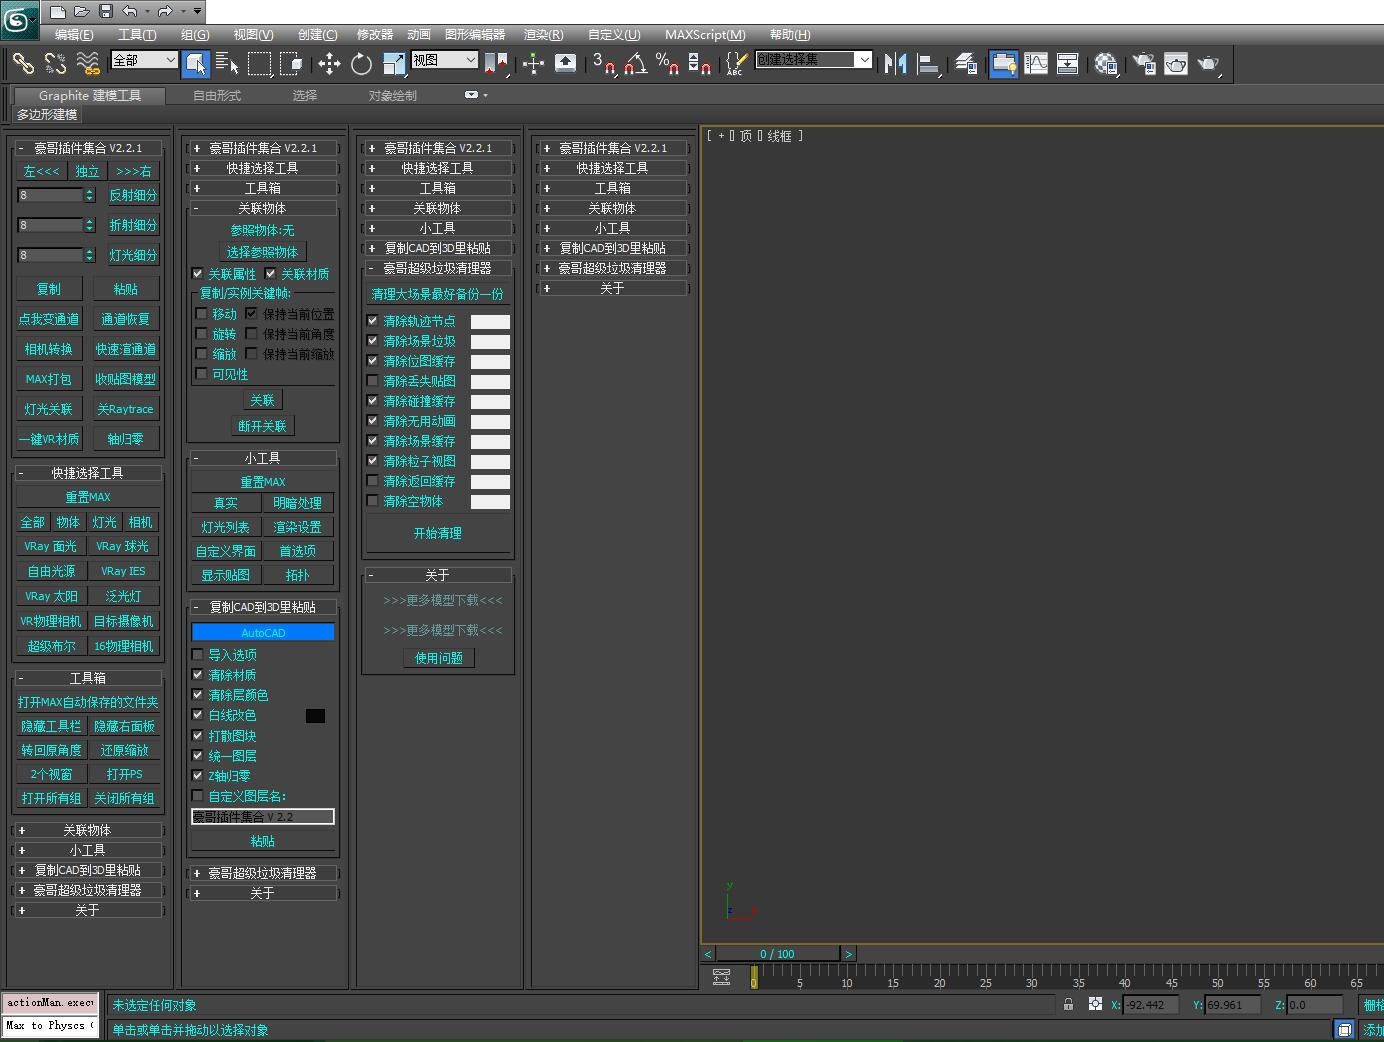Click the 使用问题 button
The image size is (1384, 1042).
(x=439, y=657)
